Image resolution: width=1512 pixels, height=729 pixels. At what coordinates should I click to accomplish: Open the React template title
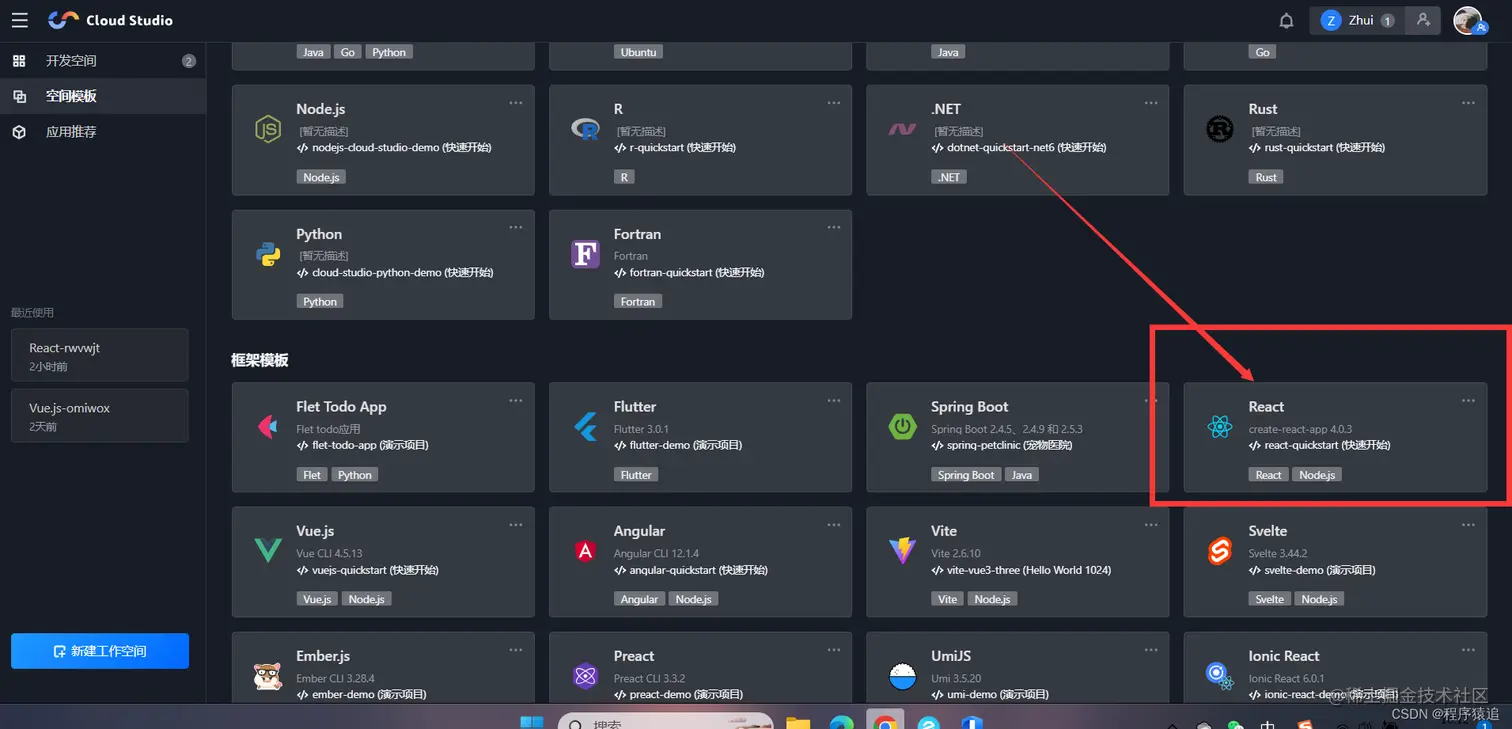click(1266, 407)
